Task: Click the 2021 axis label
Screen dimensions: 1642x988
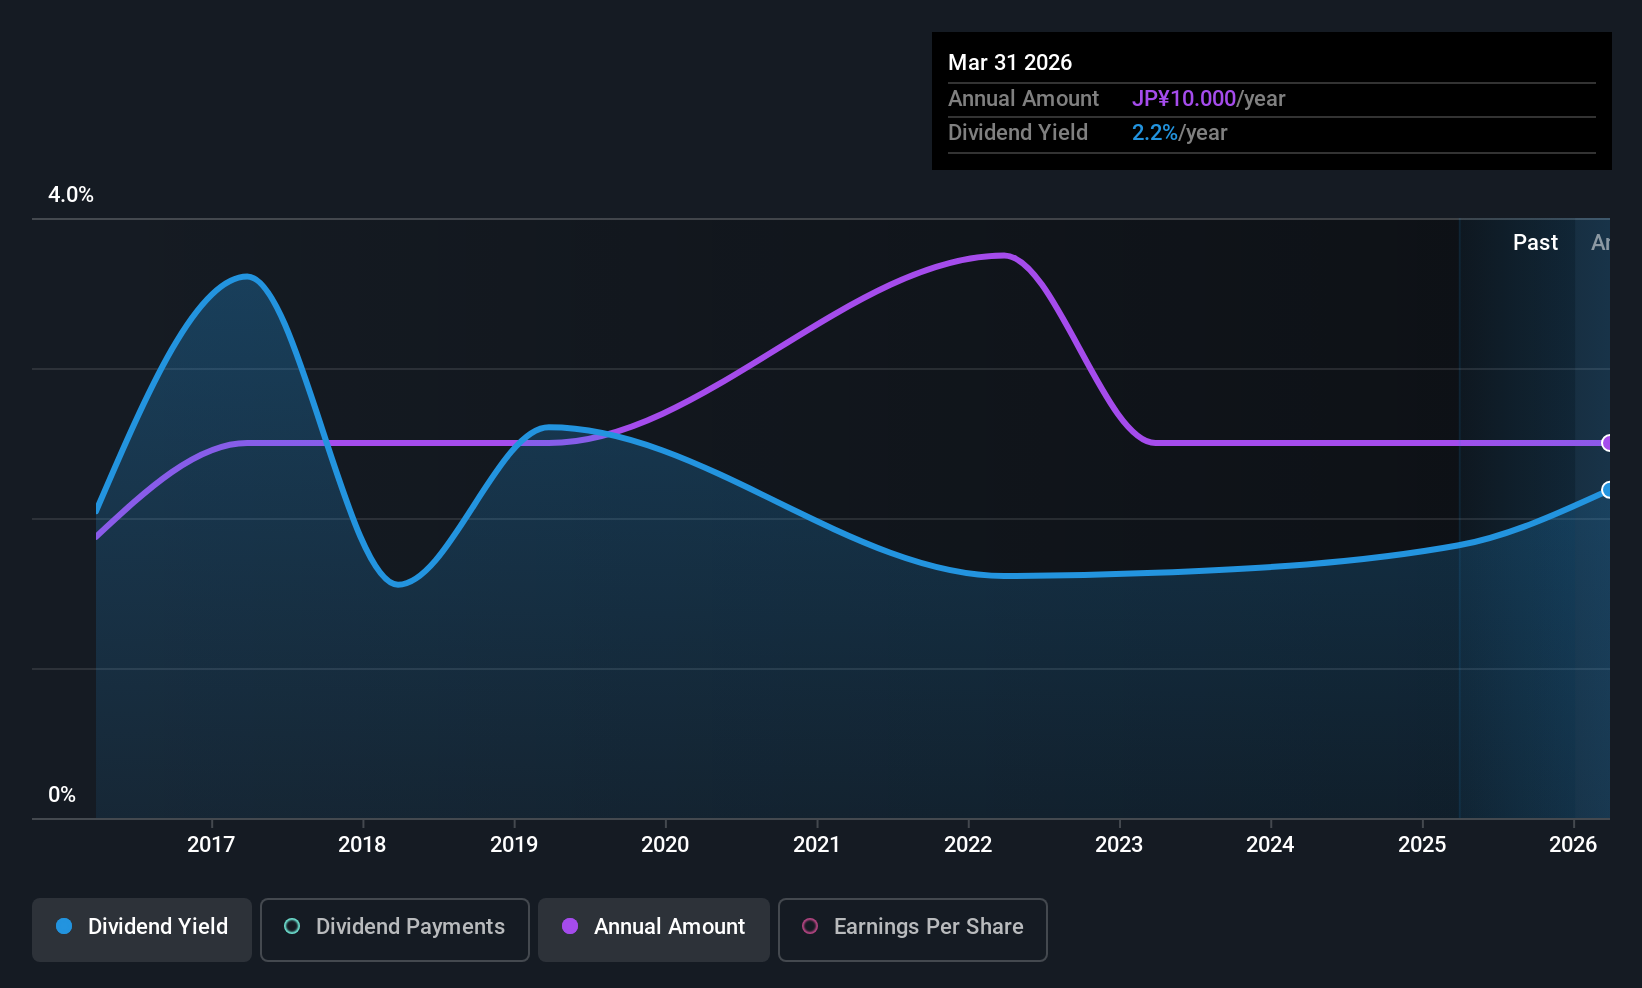Action: [x=817, y=845]
